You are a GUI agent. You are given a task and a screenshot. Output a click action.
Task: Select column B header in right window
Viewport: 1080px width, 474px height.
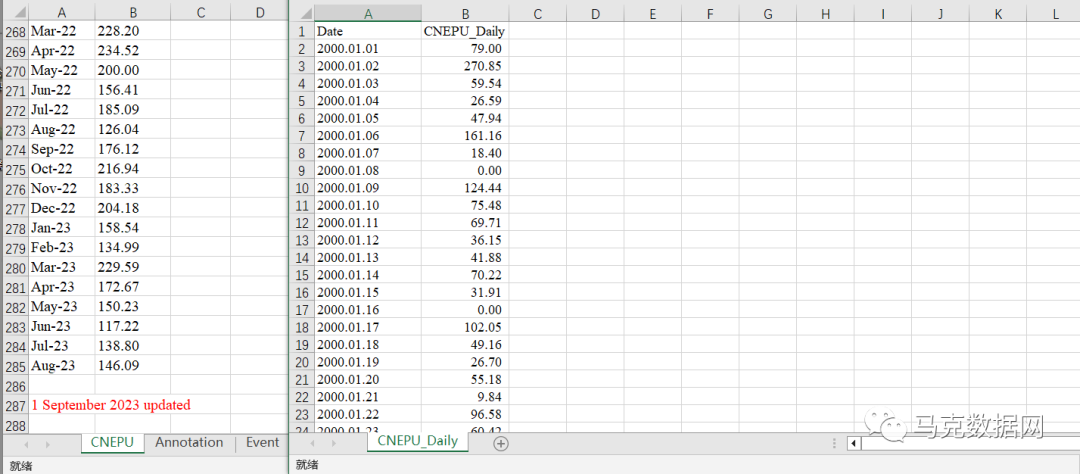pyautogui.click(x=466, y=13)
